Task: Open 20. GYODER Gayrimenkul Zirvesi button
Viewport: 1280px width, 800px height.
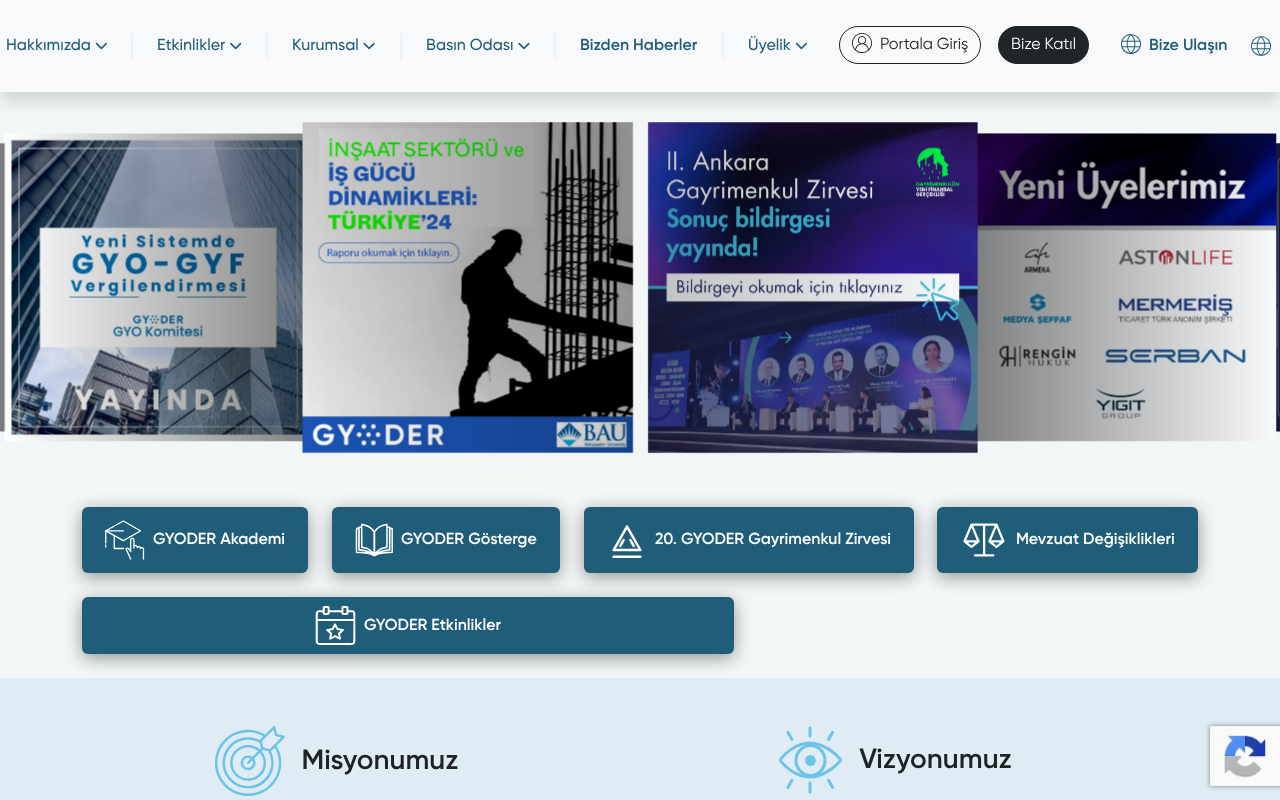Action: pyautogui.click(x=749, y=540)
